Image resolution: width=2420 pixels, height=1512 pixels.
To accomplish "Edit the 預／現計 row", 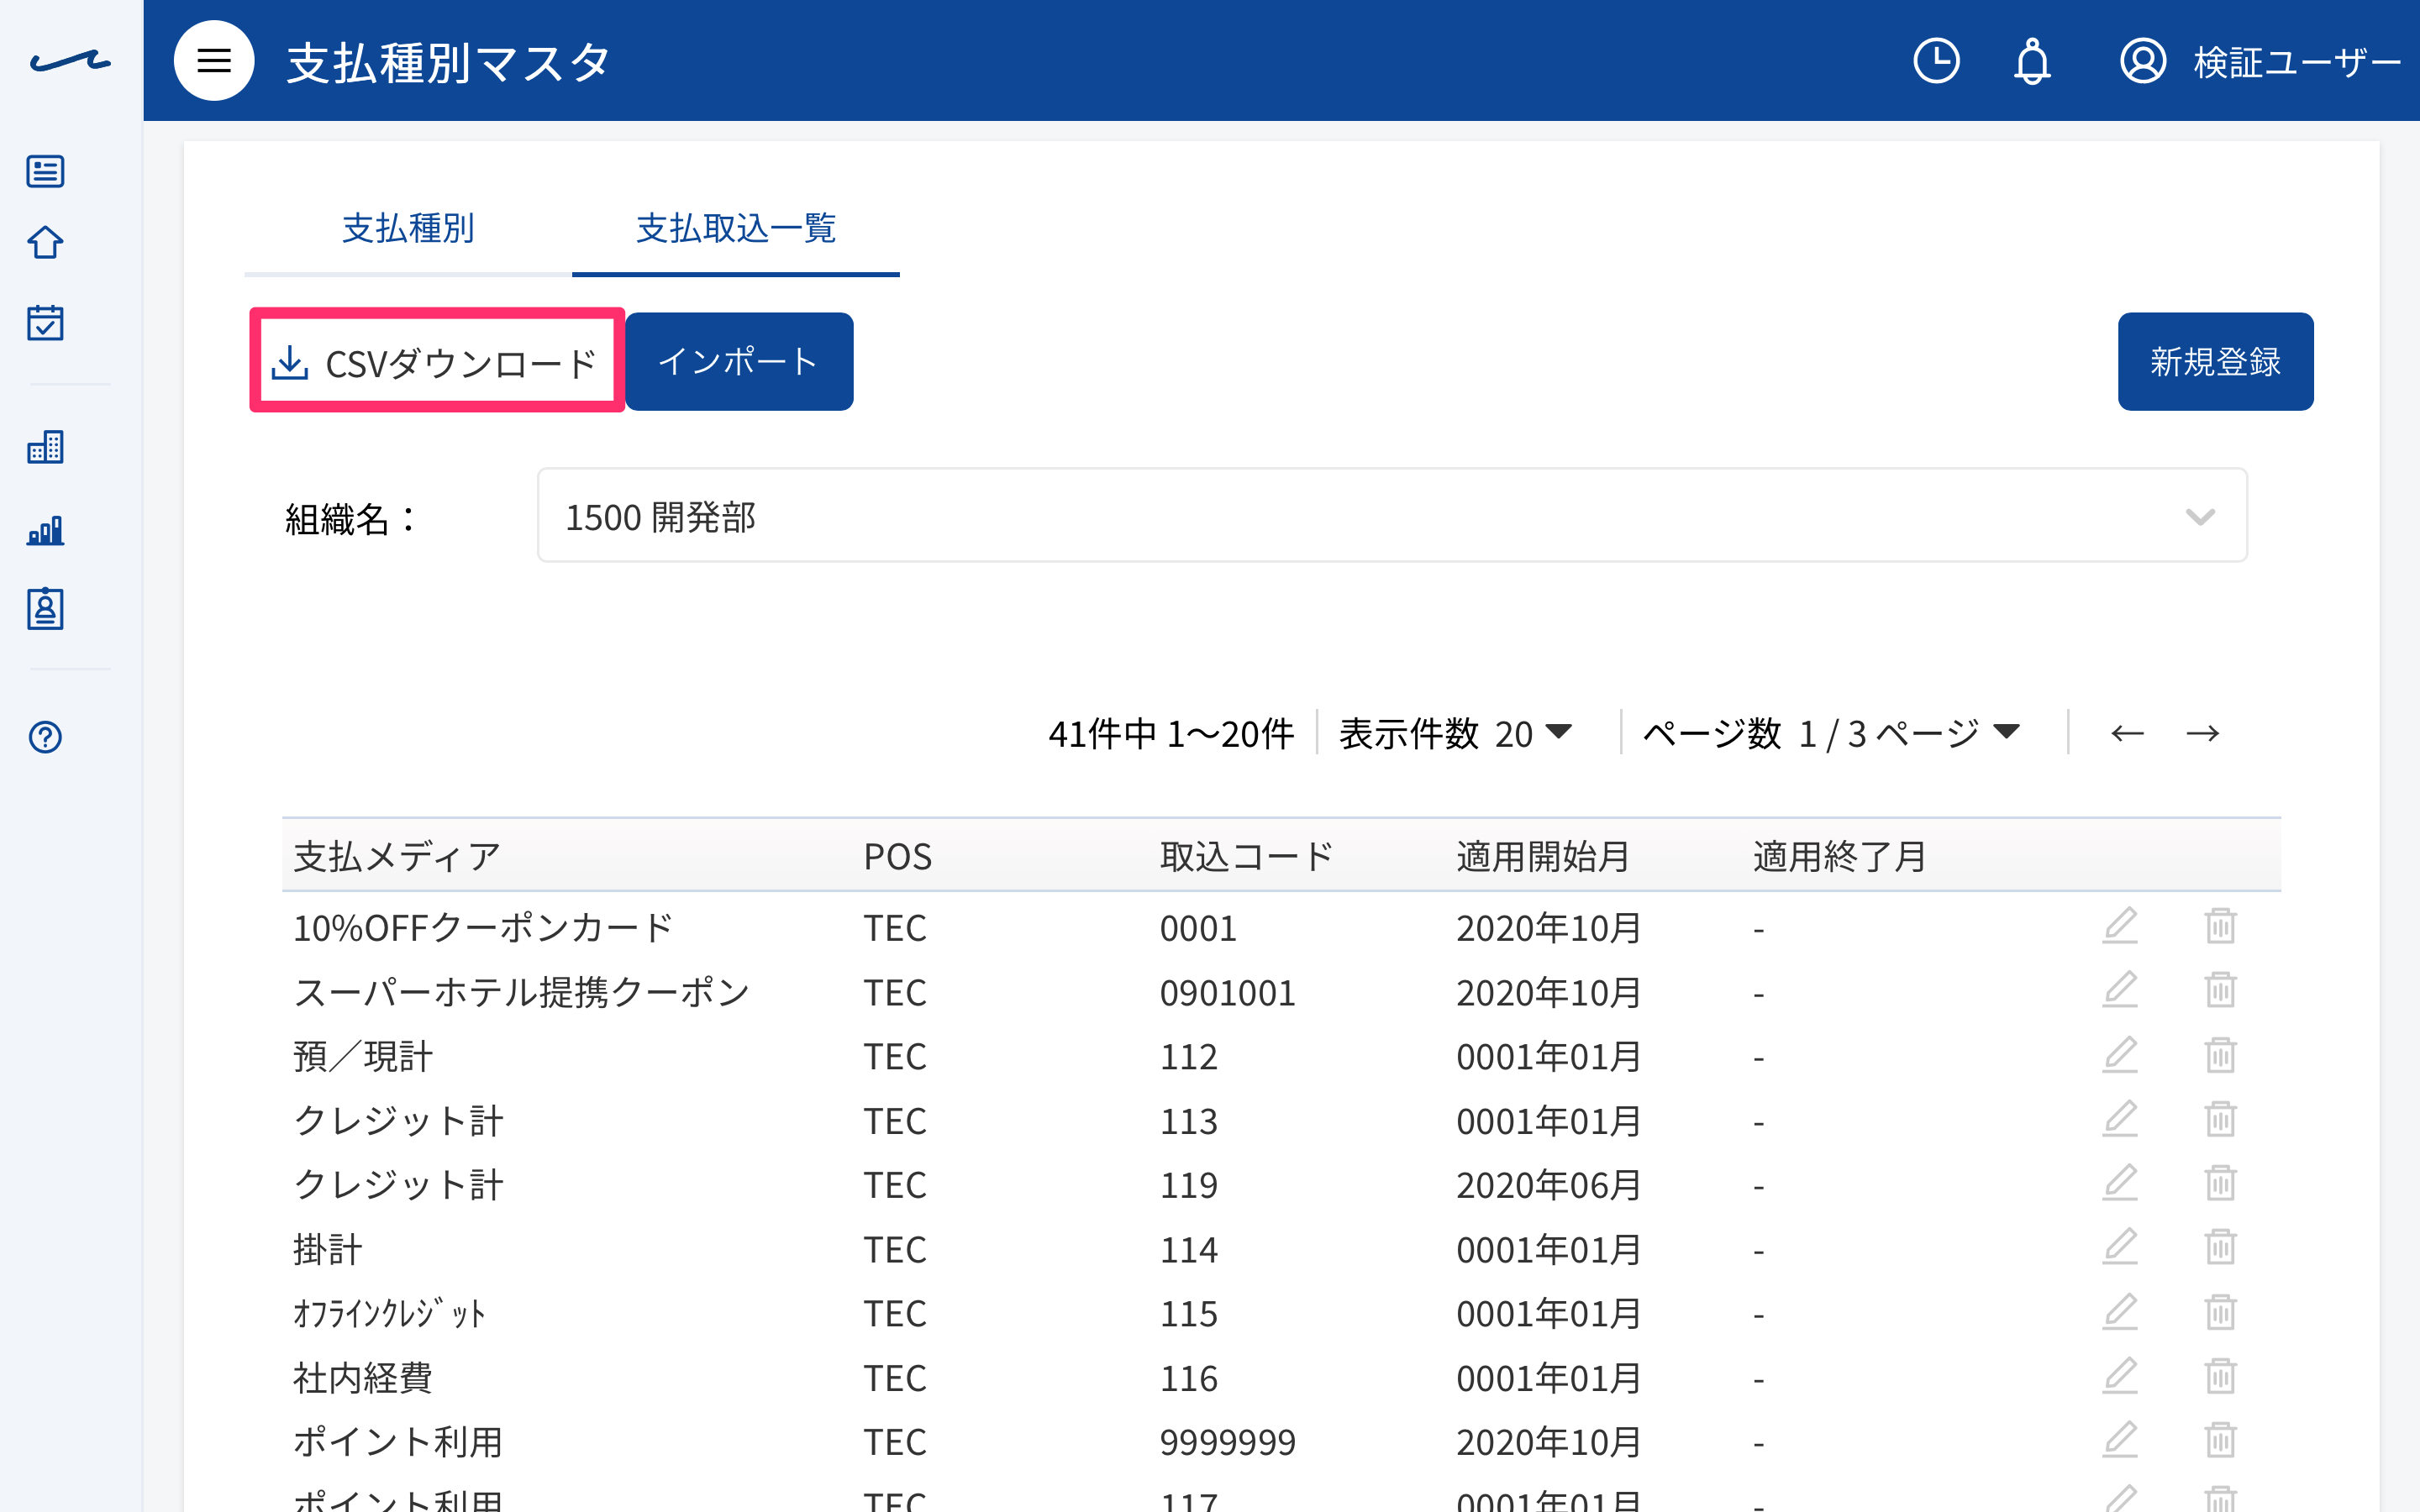I will point(2119,1055).
